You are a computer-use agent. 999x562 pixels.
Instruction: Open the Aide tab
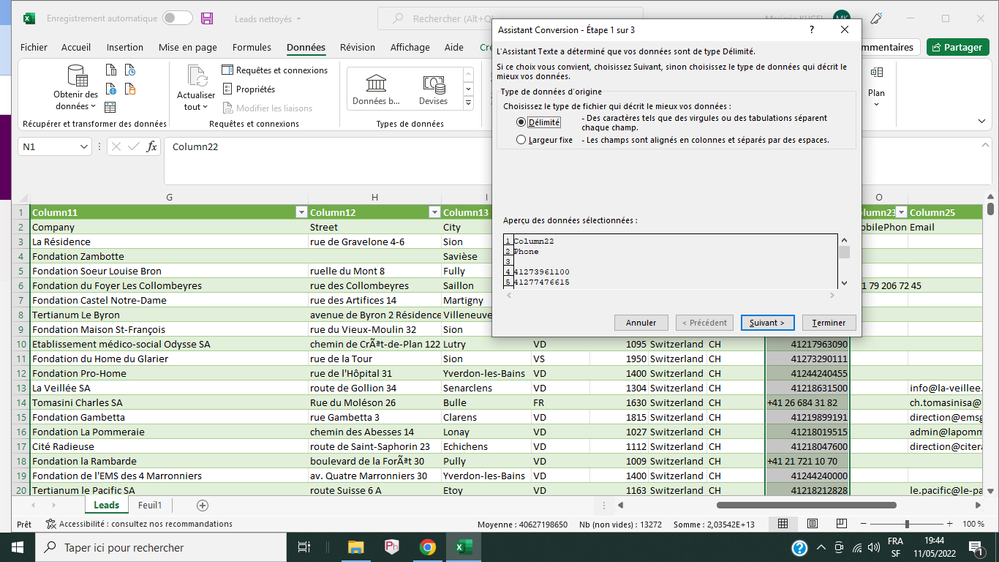tap(454, 47)
